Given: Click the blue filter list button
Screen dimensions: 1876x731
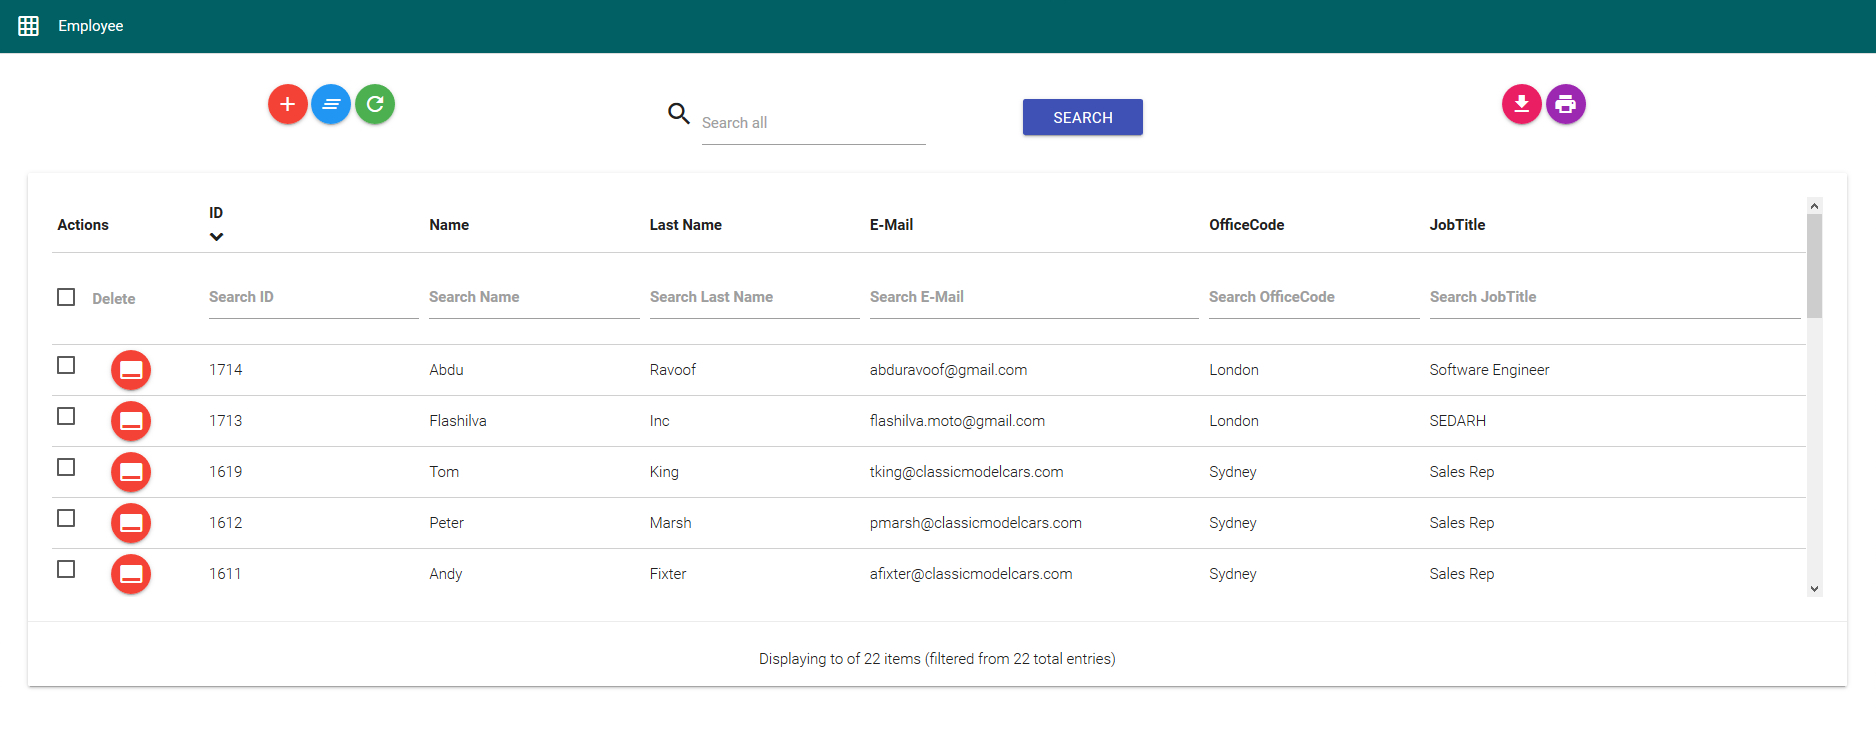Looking at the screenshot, I should tap(331, 104).
